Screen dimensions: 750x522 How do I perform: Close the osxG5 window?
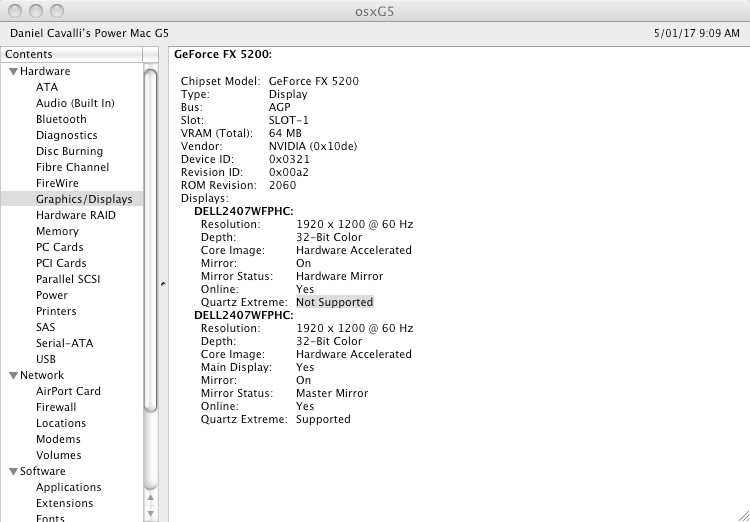(15, 11)
